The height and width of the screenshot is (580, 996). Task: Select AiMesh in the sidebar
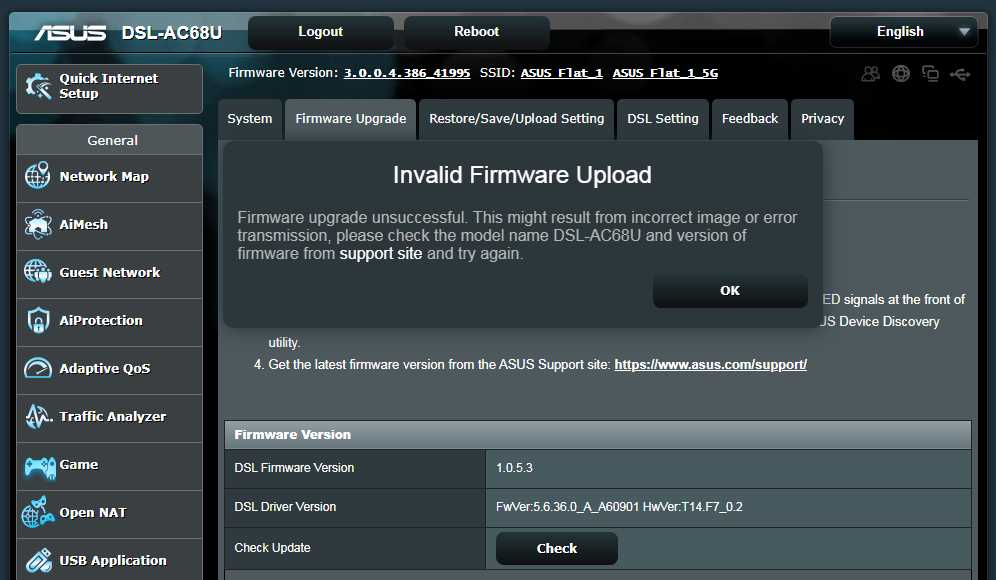109,226
